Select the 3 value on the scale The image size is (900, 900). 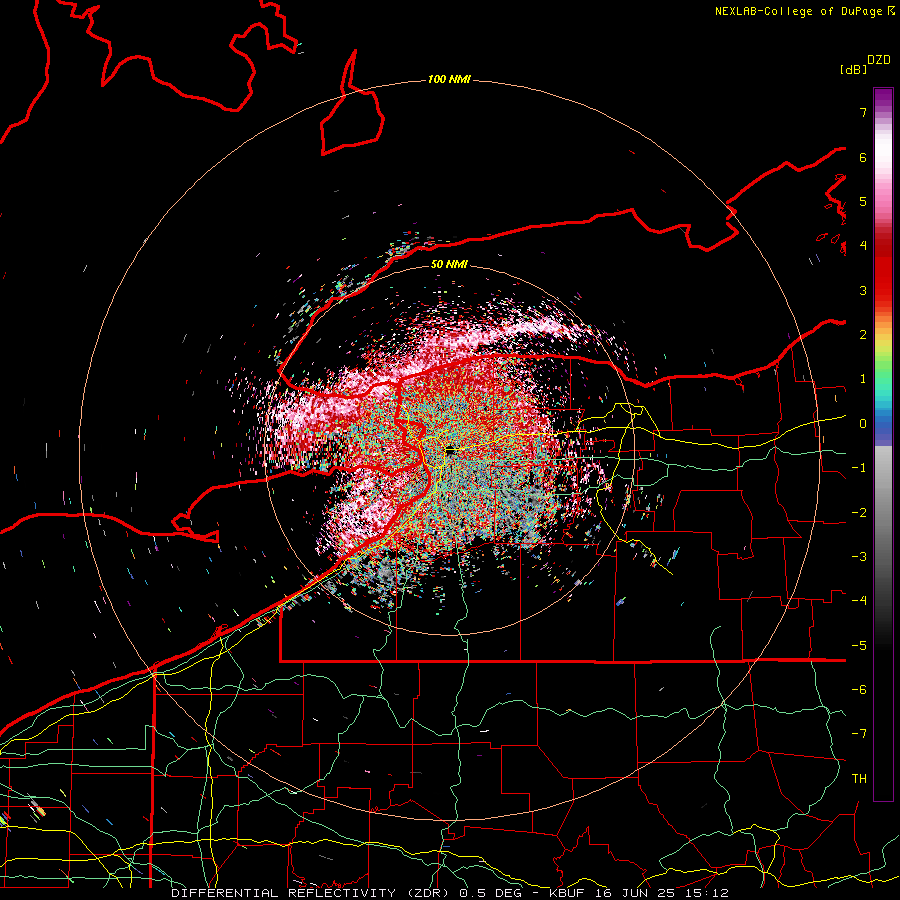[863, 290]
